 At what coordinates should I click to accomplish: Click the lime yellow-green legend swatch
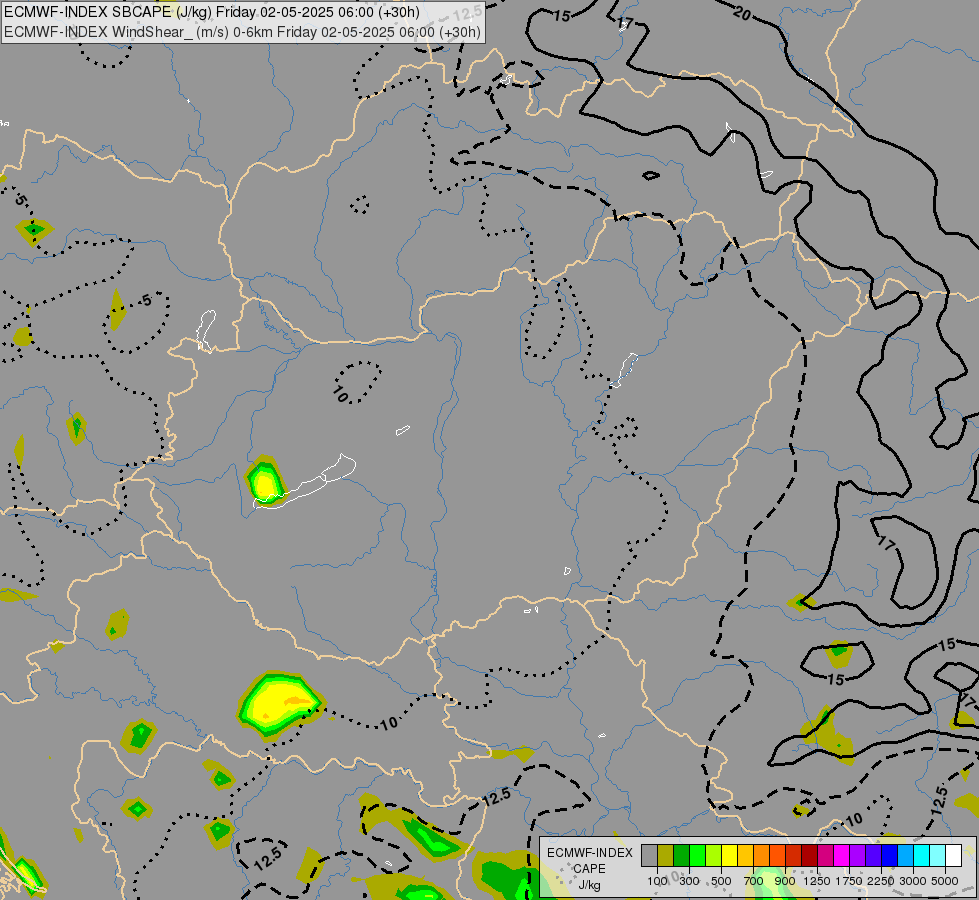pyautogui.click(x=714, y=855)
